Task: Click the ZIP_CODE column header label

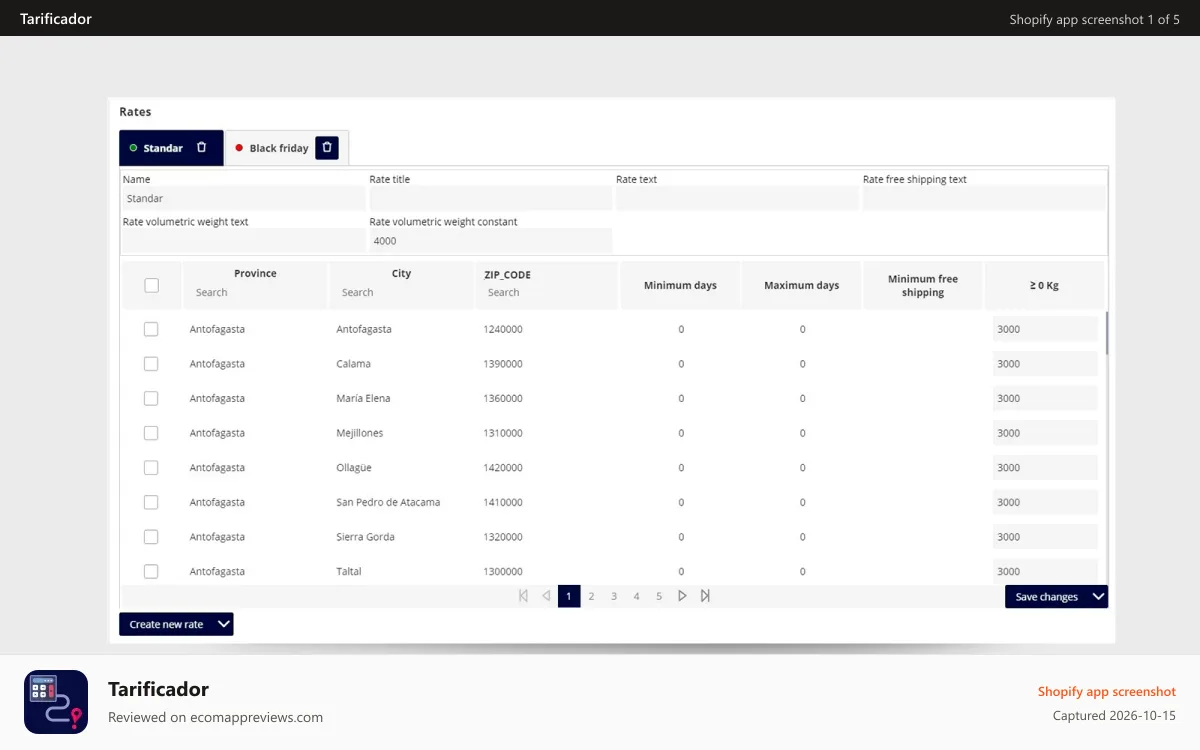Action: tap(507, 274)
